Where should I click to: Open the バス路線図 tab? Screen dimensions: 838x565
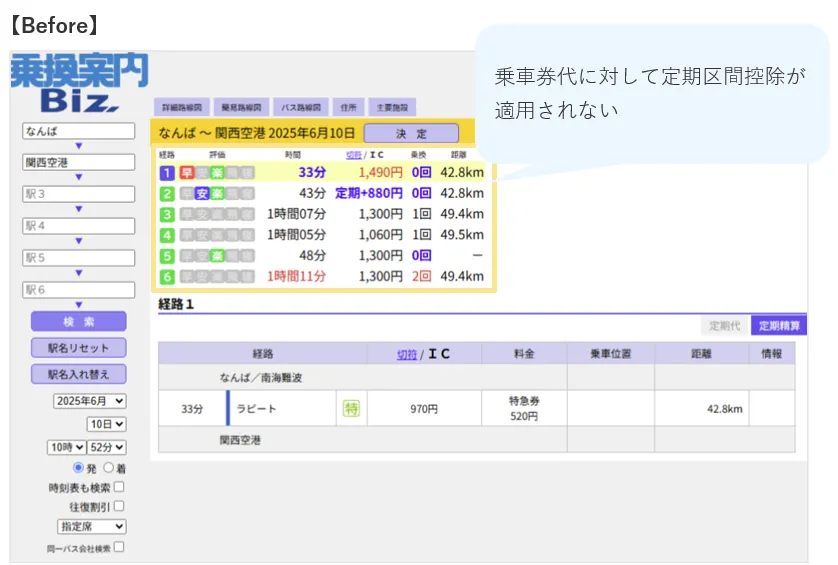click(x=299, y=107)
